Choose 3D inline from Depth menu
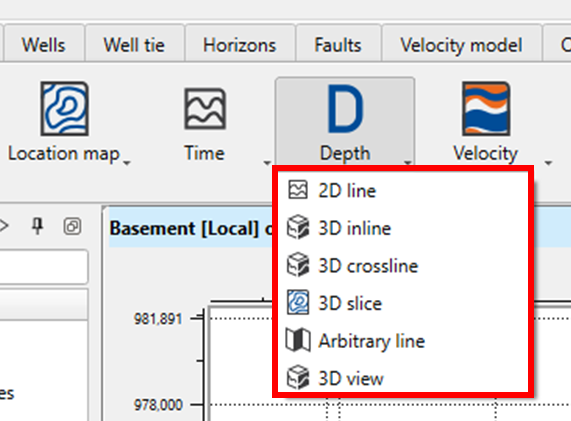 coord(354,228)
